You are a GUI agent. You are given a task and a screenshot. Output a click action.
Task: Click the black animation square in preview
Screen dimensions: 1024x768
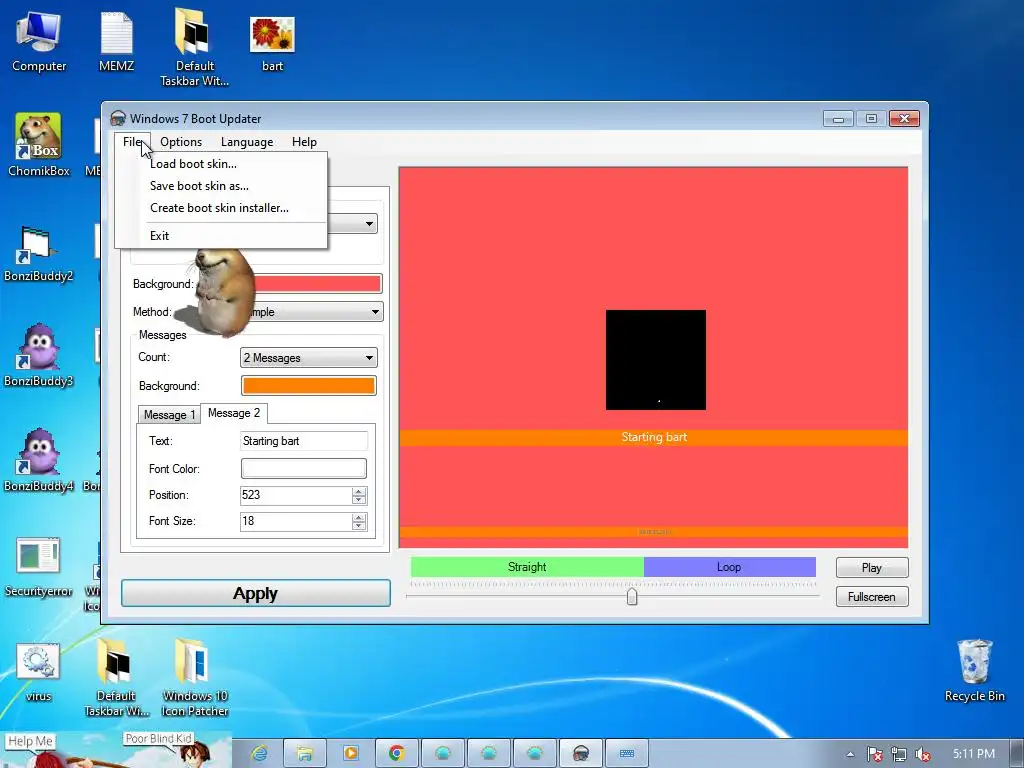click(656, 360)
